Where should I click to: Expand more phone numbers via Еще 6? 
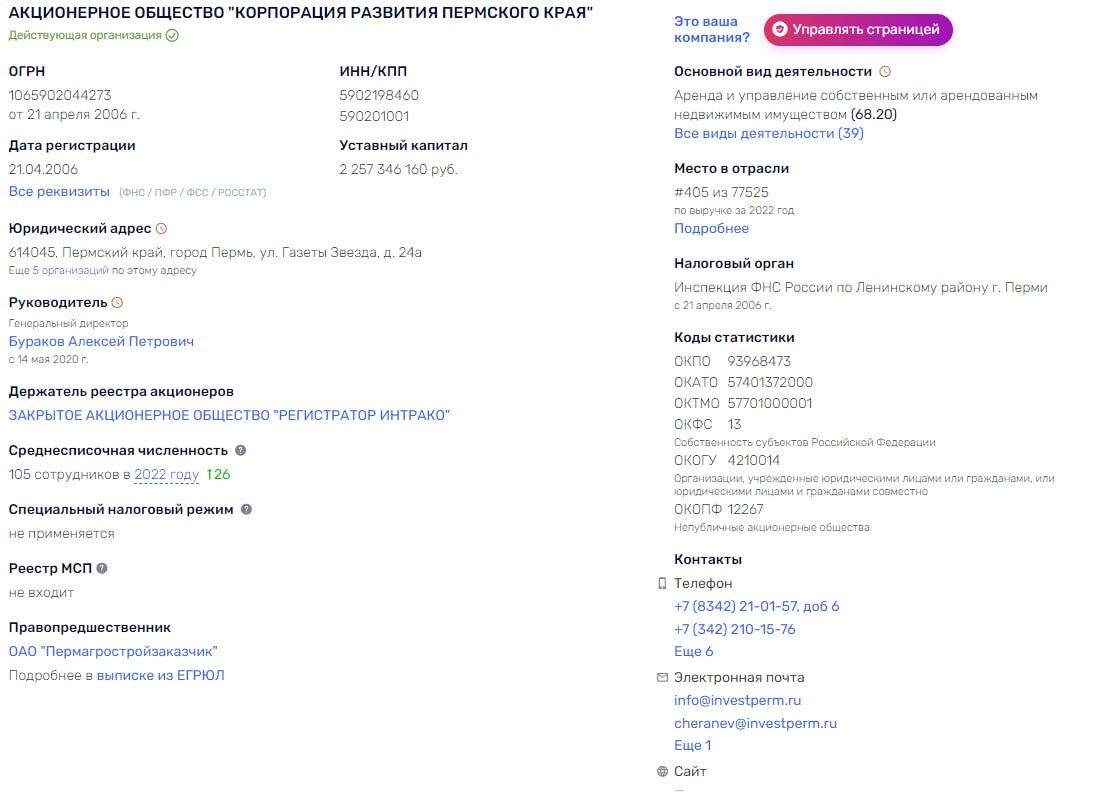[x=693, y=651]
